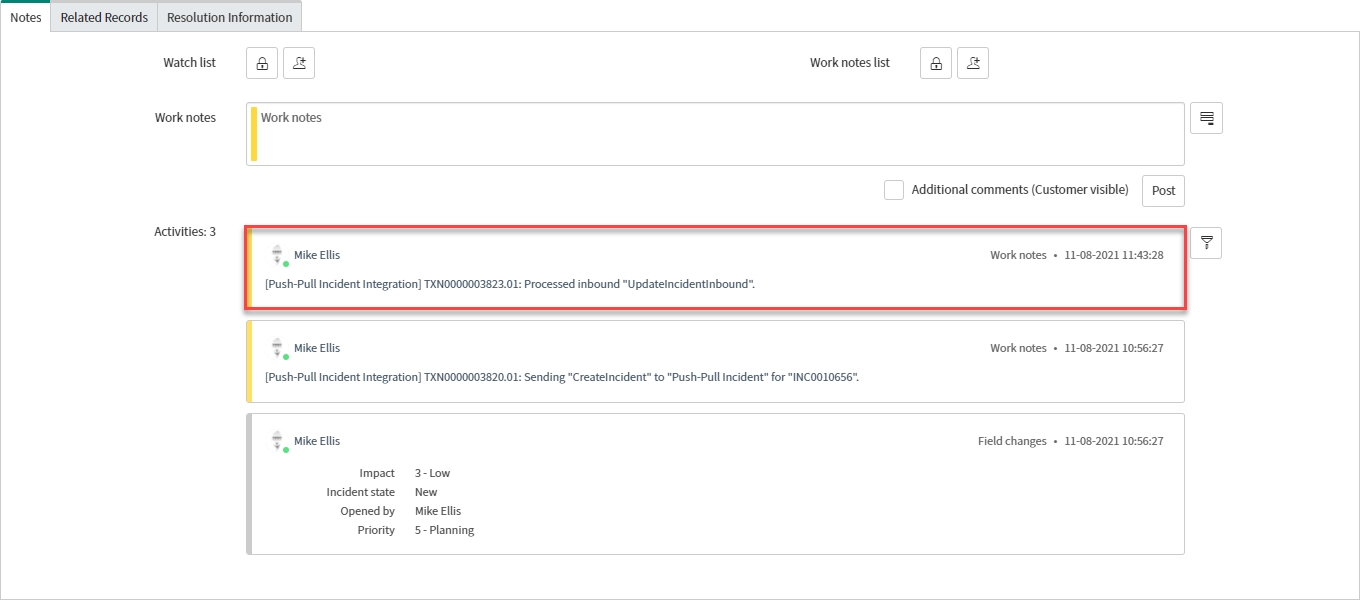The width and height of the screenshot is (1360, 600).
Task: Click the Field changes activity label
Action: tap(1012, 441)
